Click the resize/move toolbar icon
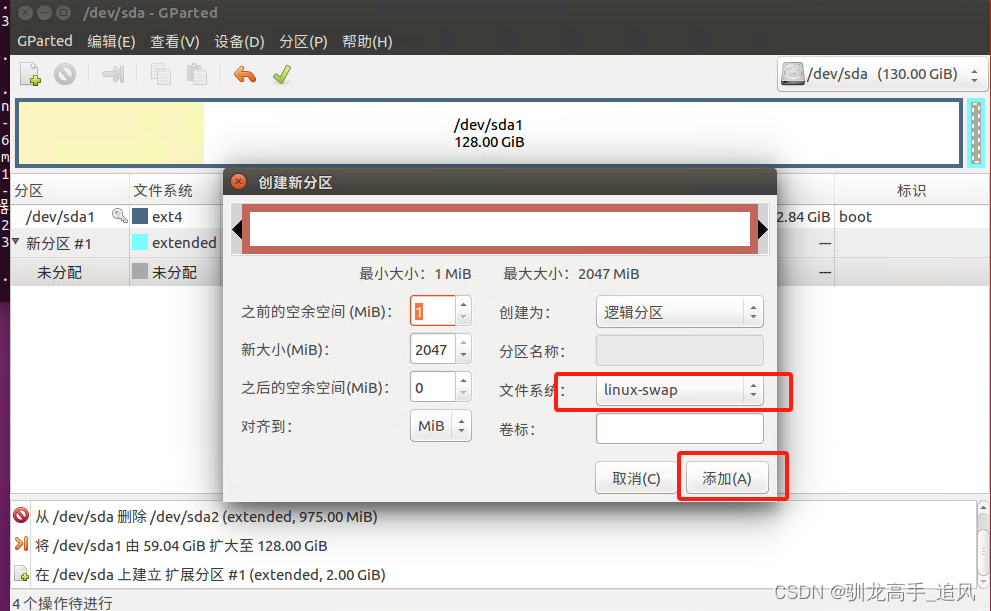 (113, 75)
